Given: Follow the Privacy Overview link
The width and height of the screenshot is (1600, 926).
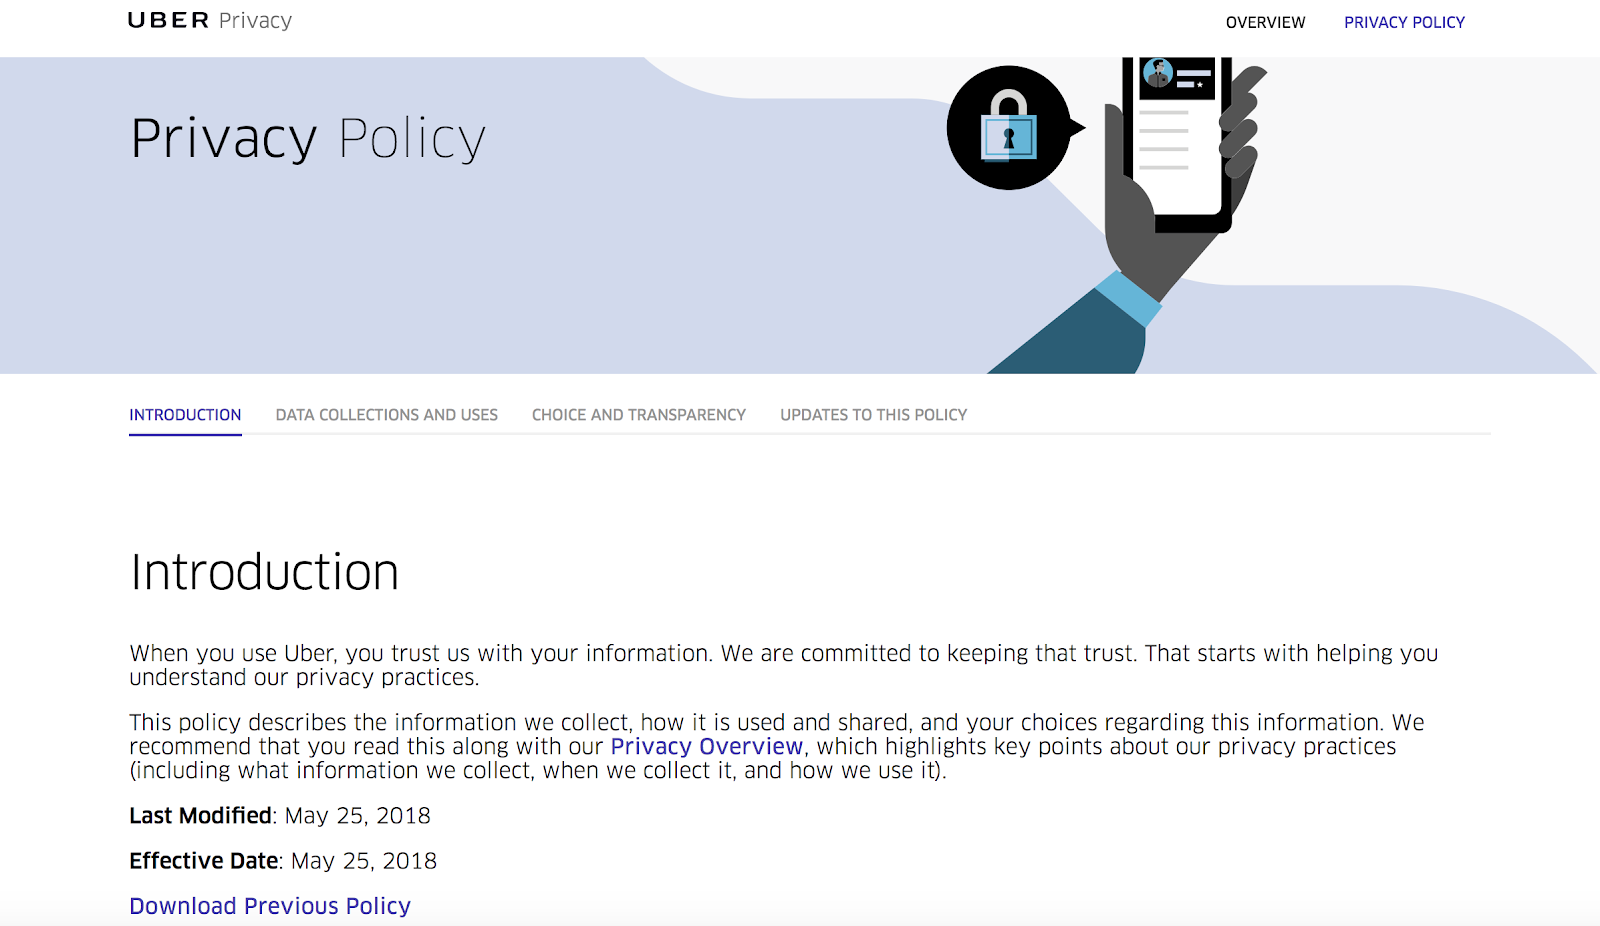Looking at the screenshot, I should (x=707, y=746).
